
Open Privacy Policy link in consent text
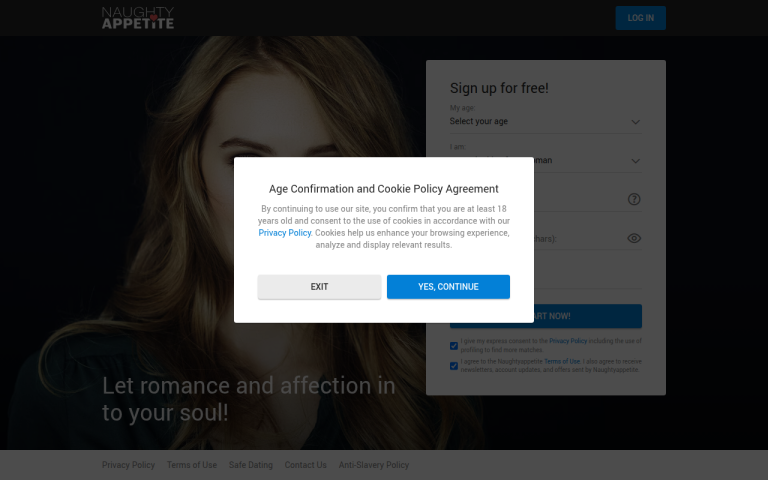click(568, 341)
